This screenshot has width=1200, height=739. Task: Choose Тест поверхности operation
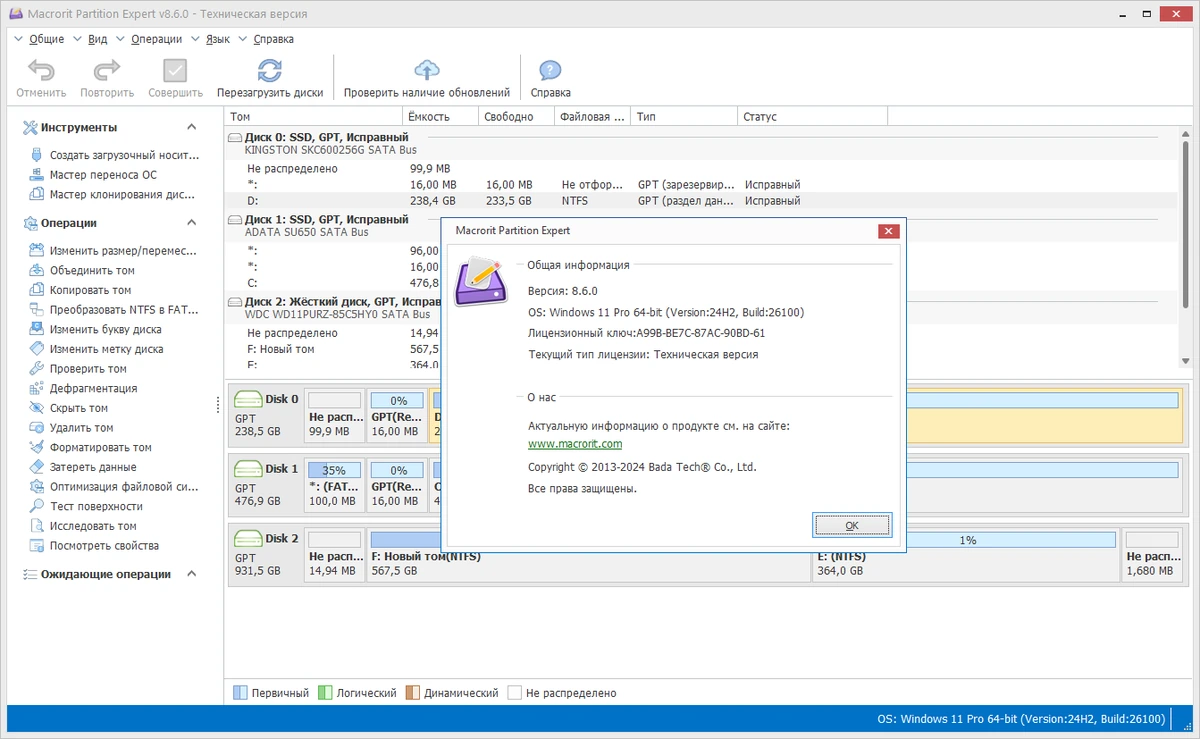click(x=86, y=506)
